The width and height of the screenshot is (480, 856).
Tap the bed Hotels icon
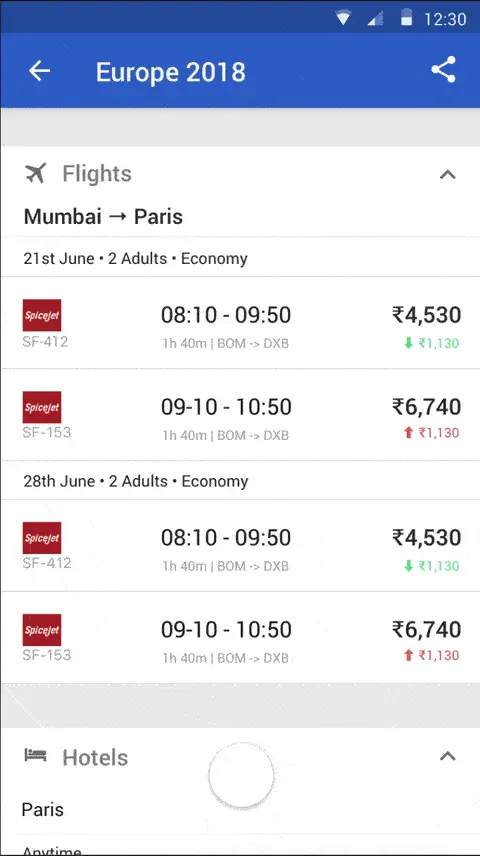(x=35, y=756)
